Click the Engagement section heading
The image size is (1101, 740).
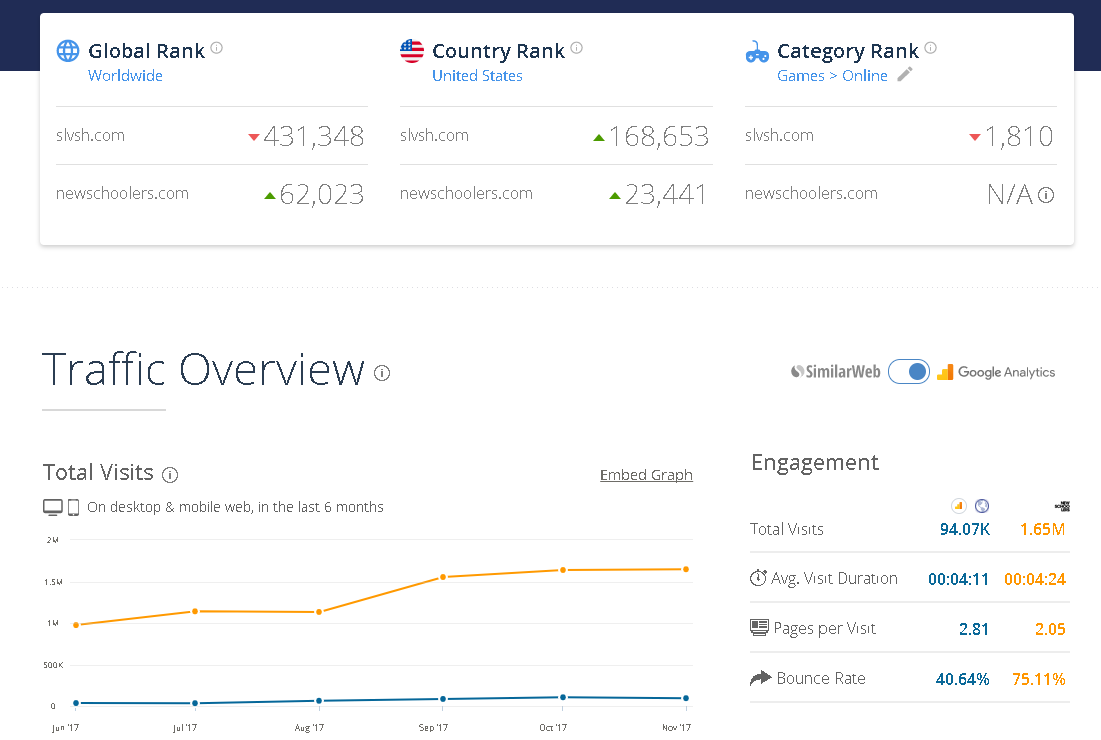tap(815, 463)
